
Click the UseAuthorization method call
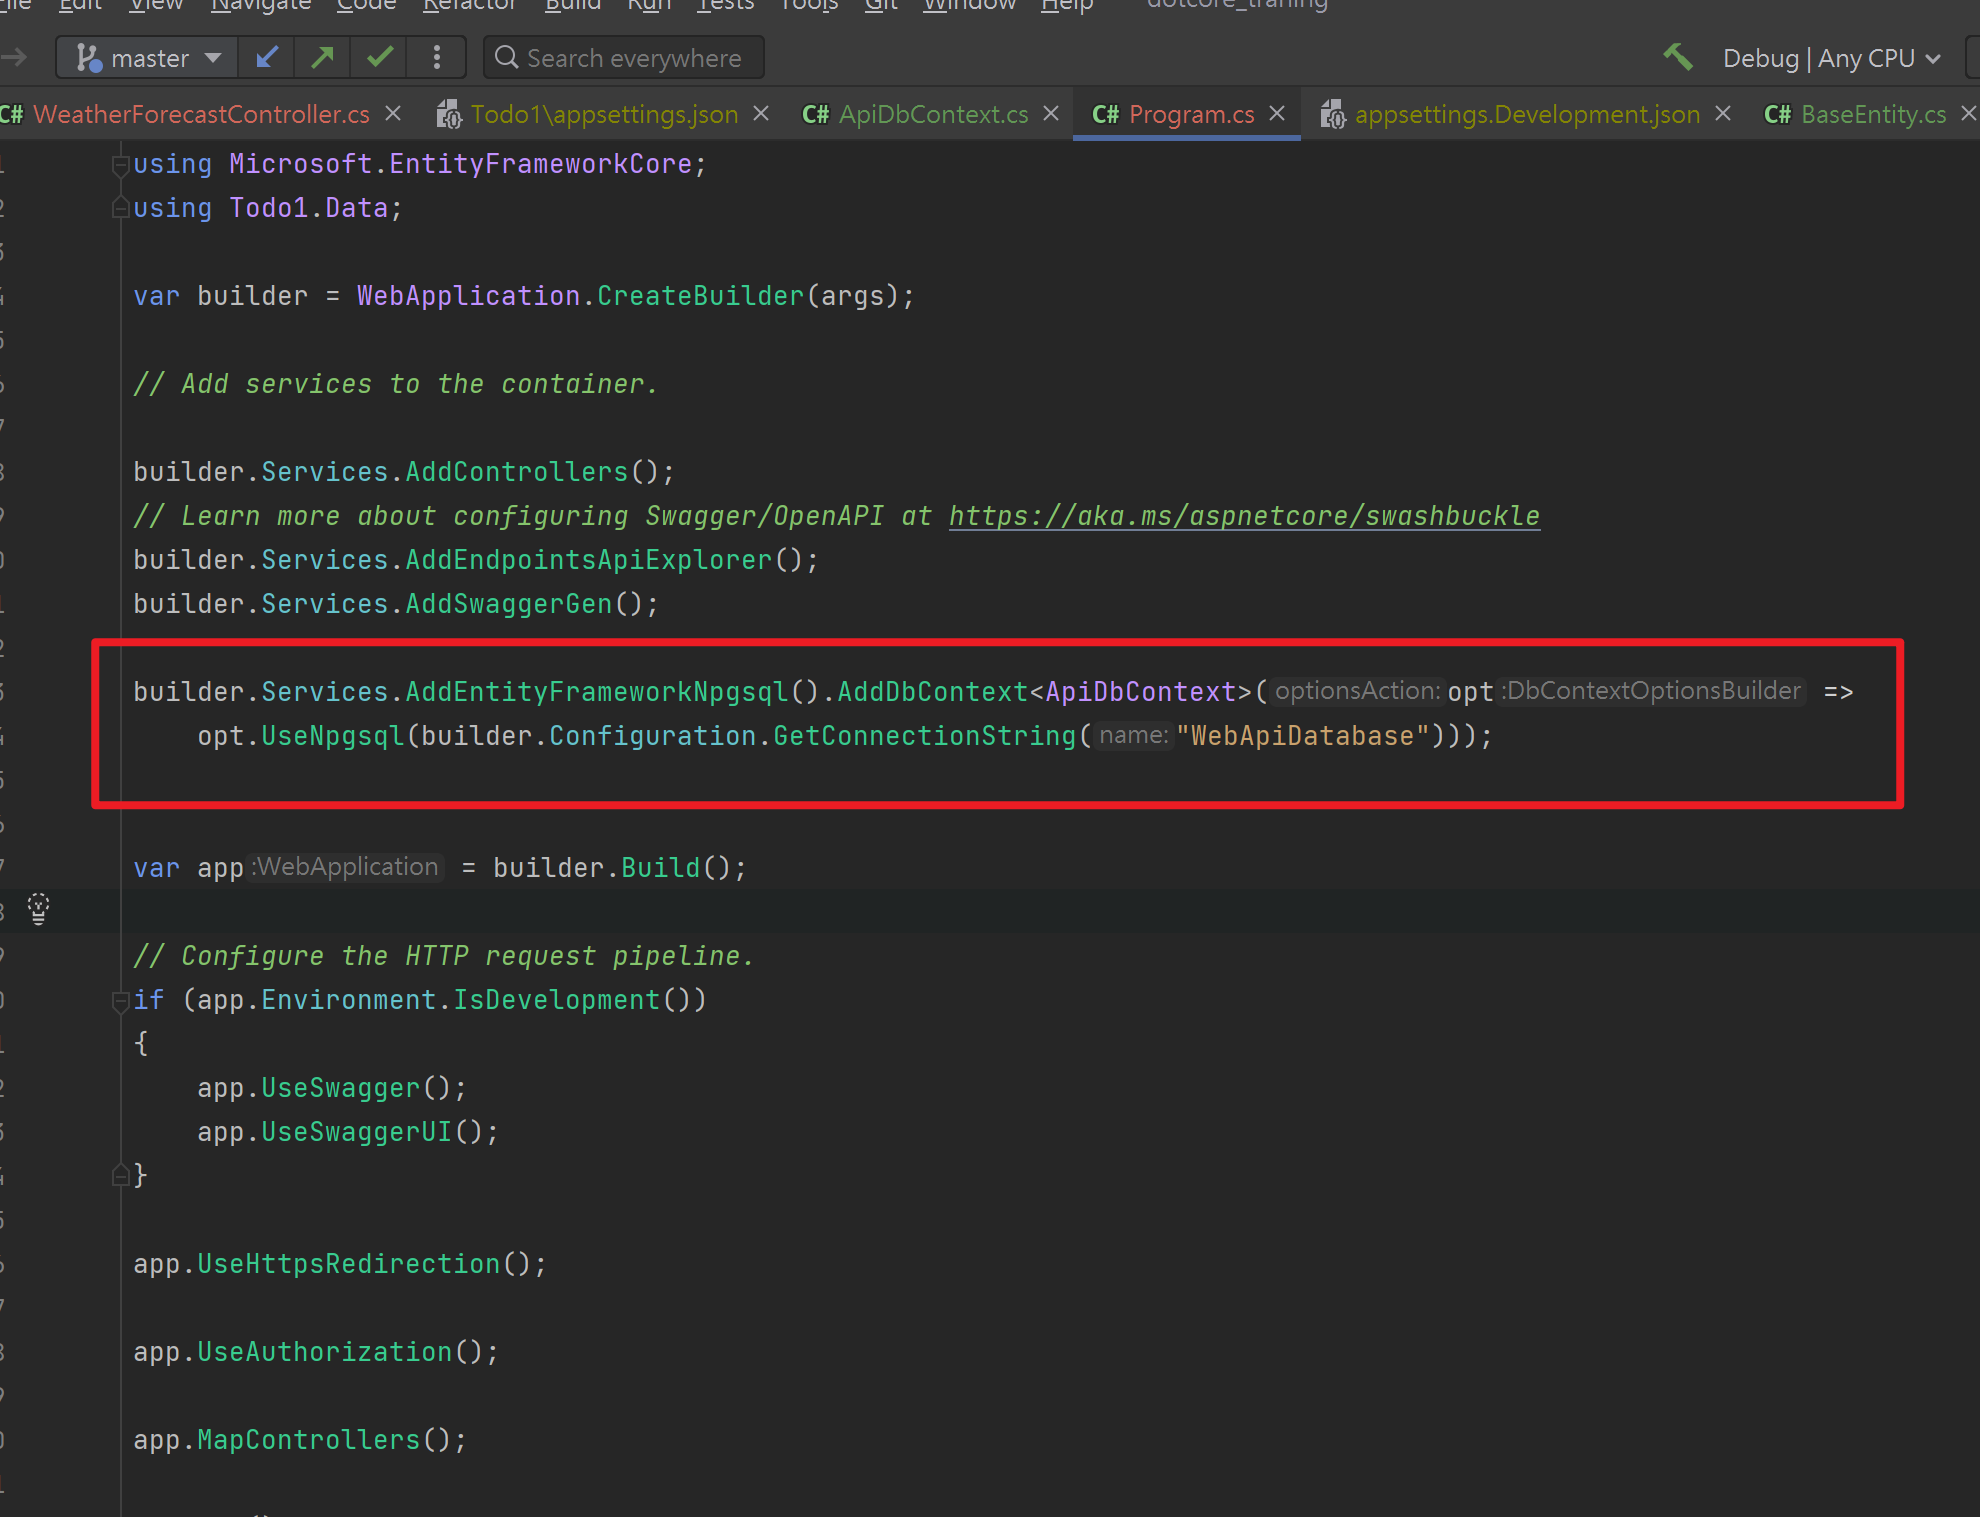325,1352
